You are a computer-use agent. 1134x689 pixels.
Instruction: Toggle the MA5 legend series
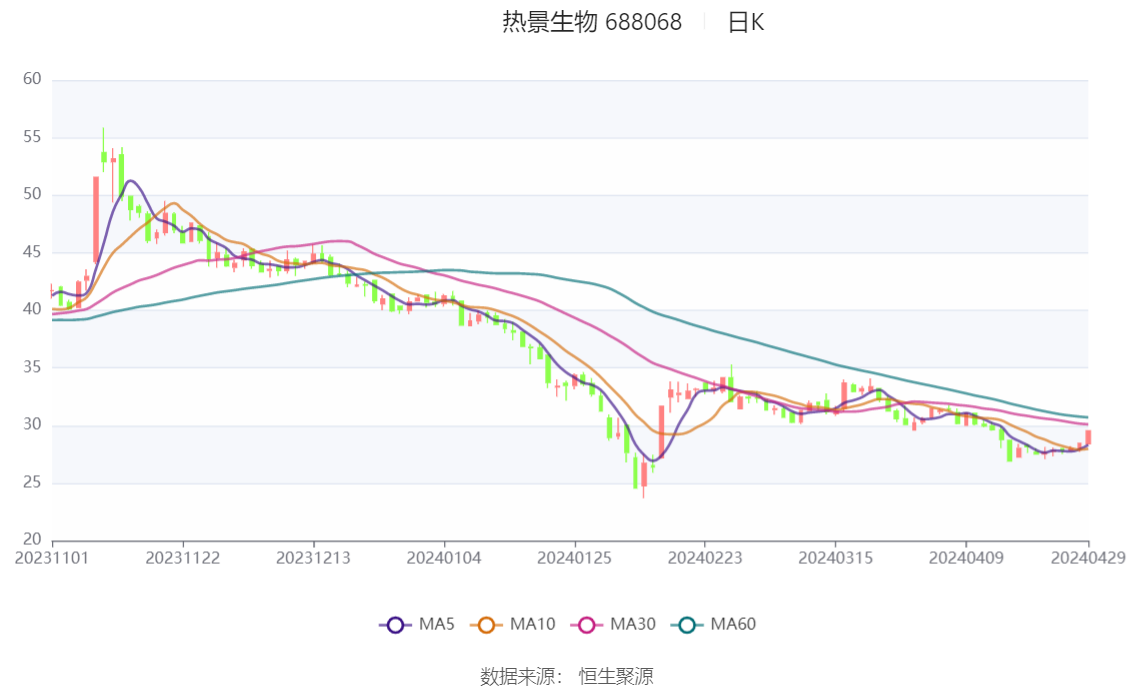417,625
